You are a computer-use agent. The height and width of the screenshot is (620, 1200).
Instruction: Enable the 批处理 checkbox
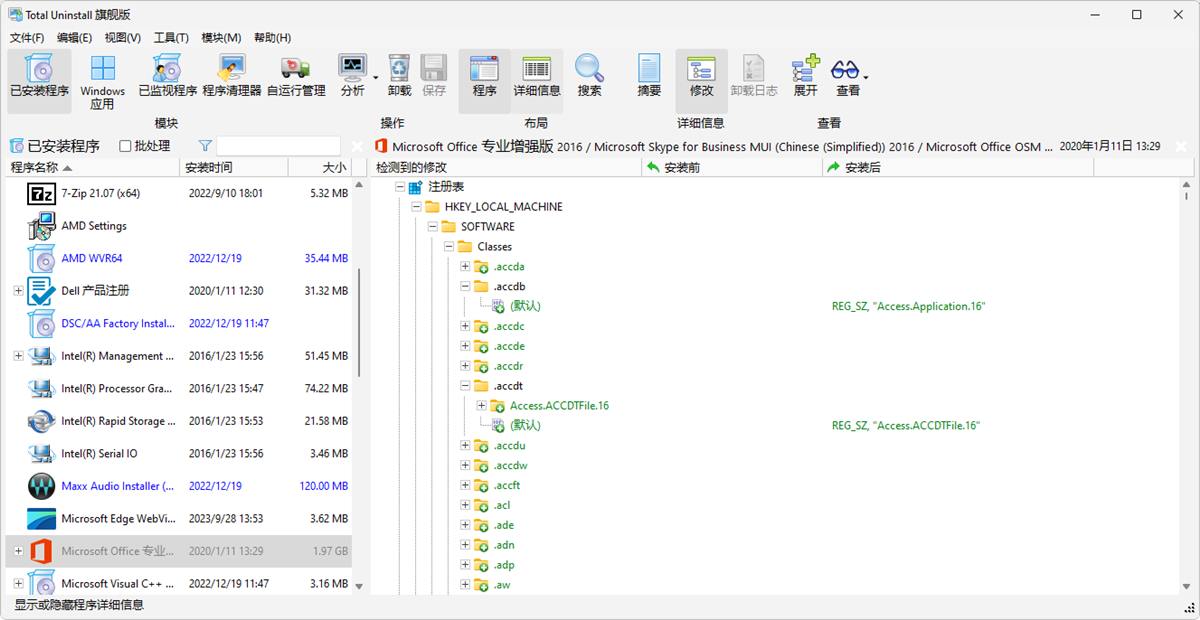pyautogui.click(x=126, y=146)
